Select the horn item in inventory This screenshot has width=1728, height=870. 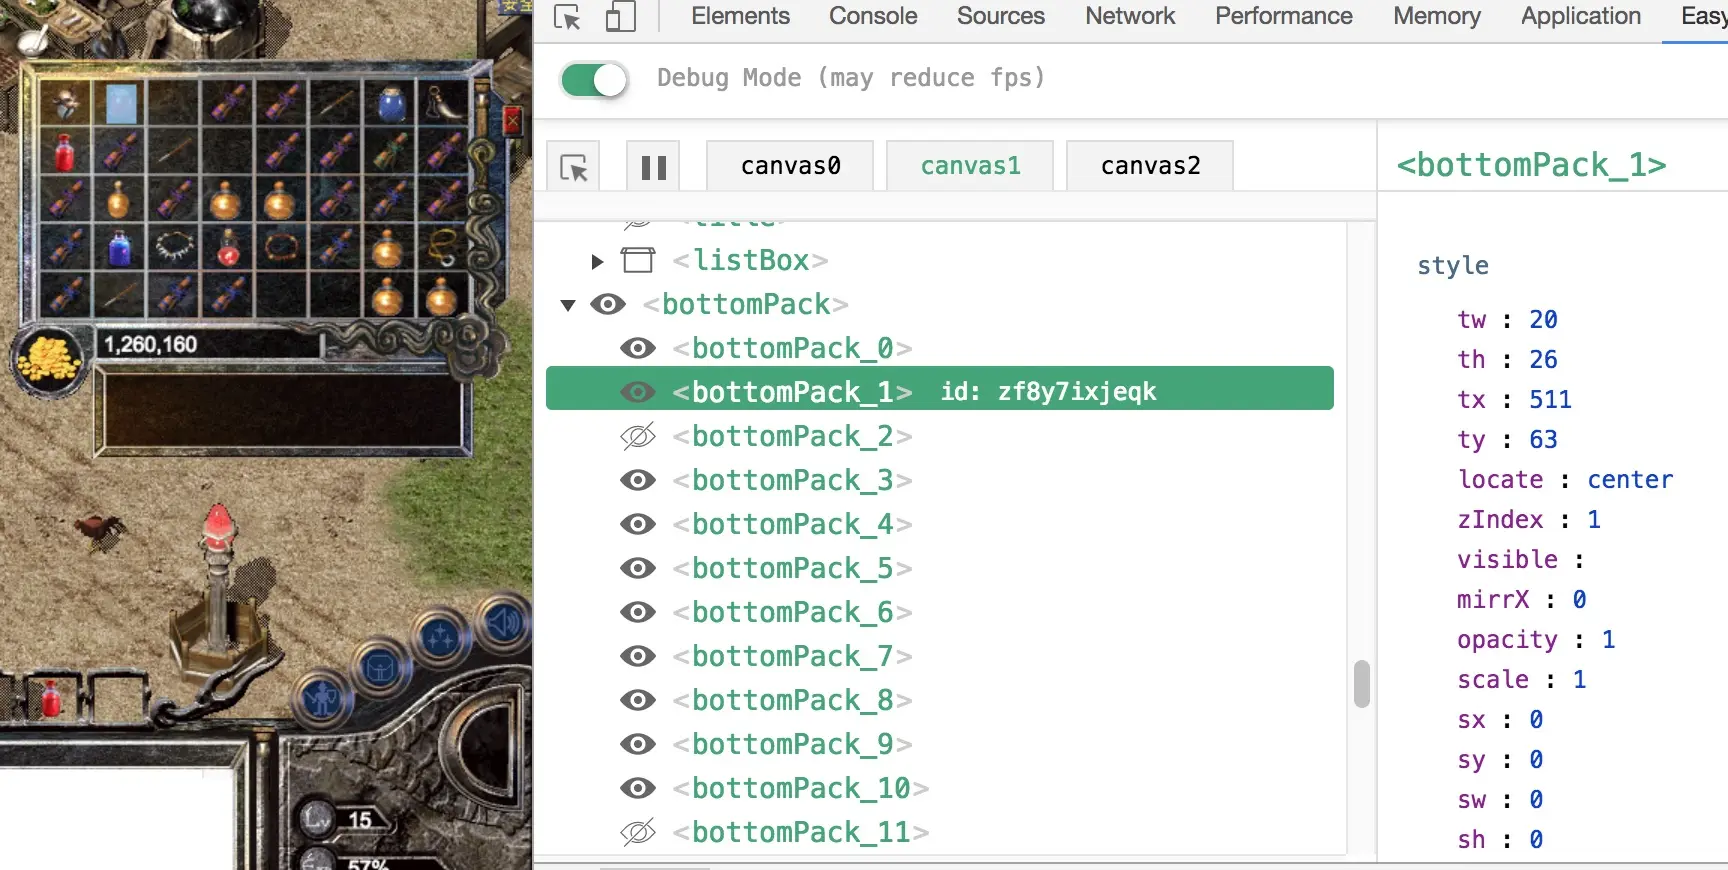(444, 104)
